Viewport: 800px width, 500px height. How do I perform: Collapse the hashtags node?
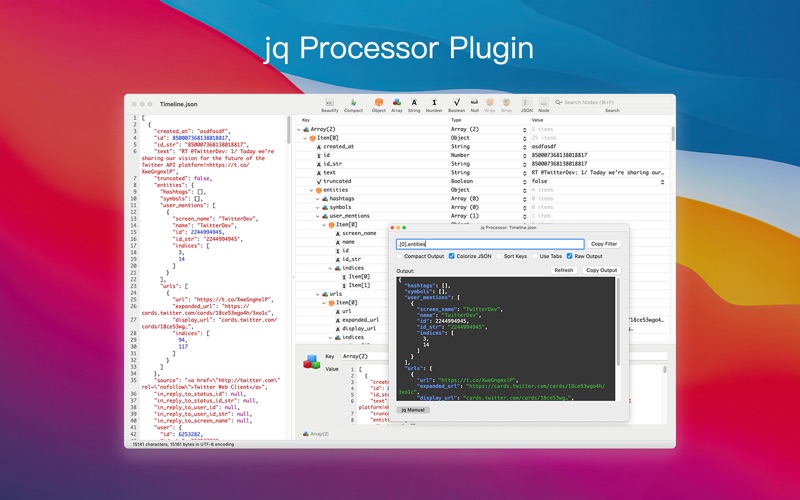click(x=317, y=198)
